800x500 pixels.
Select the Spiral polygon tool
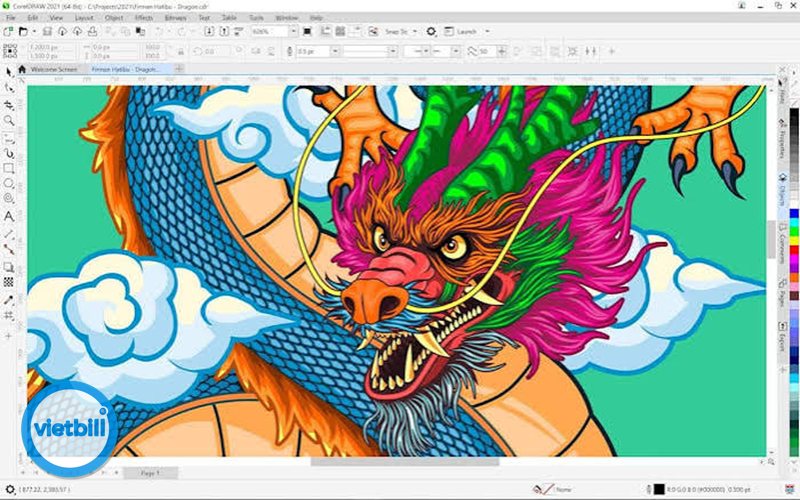point(9,198)
